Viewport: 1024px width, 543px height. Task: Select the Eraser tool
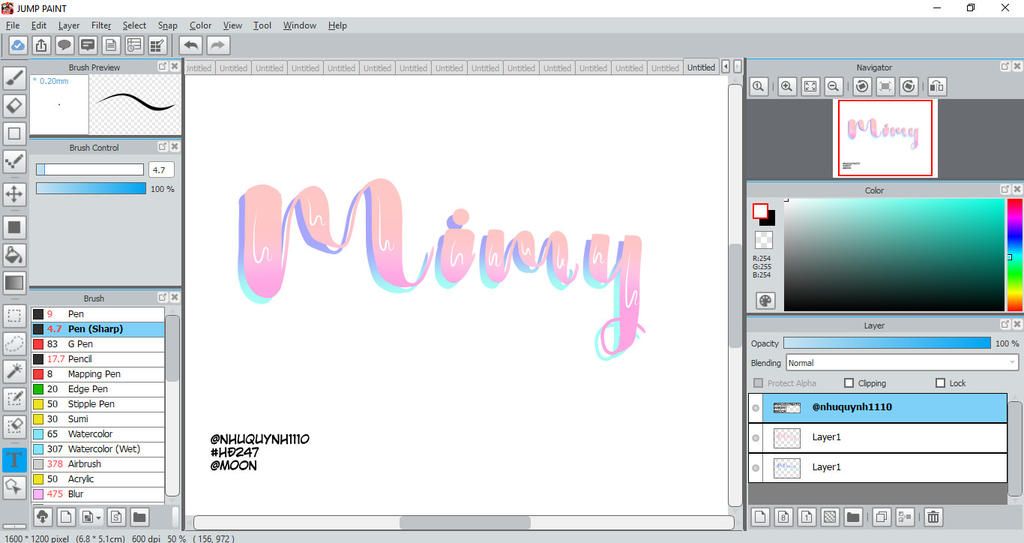click(14, 106)
